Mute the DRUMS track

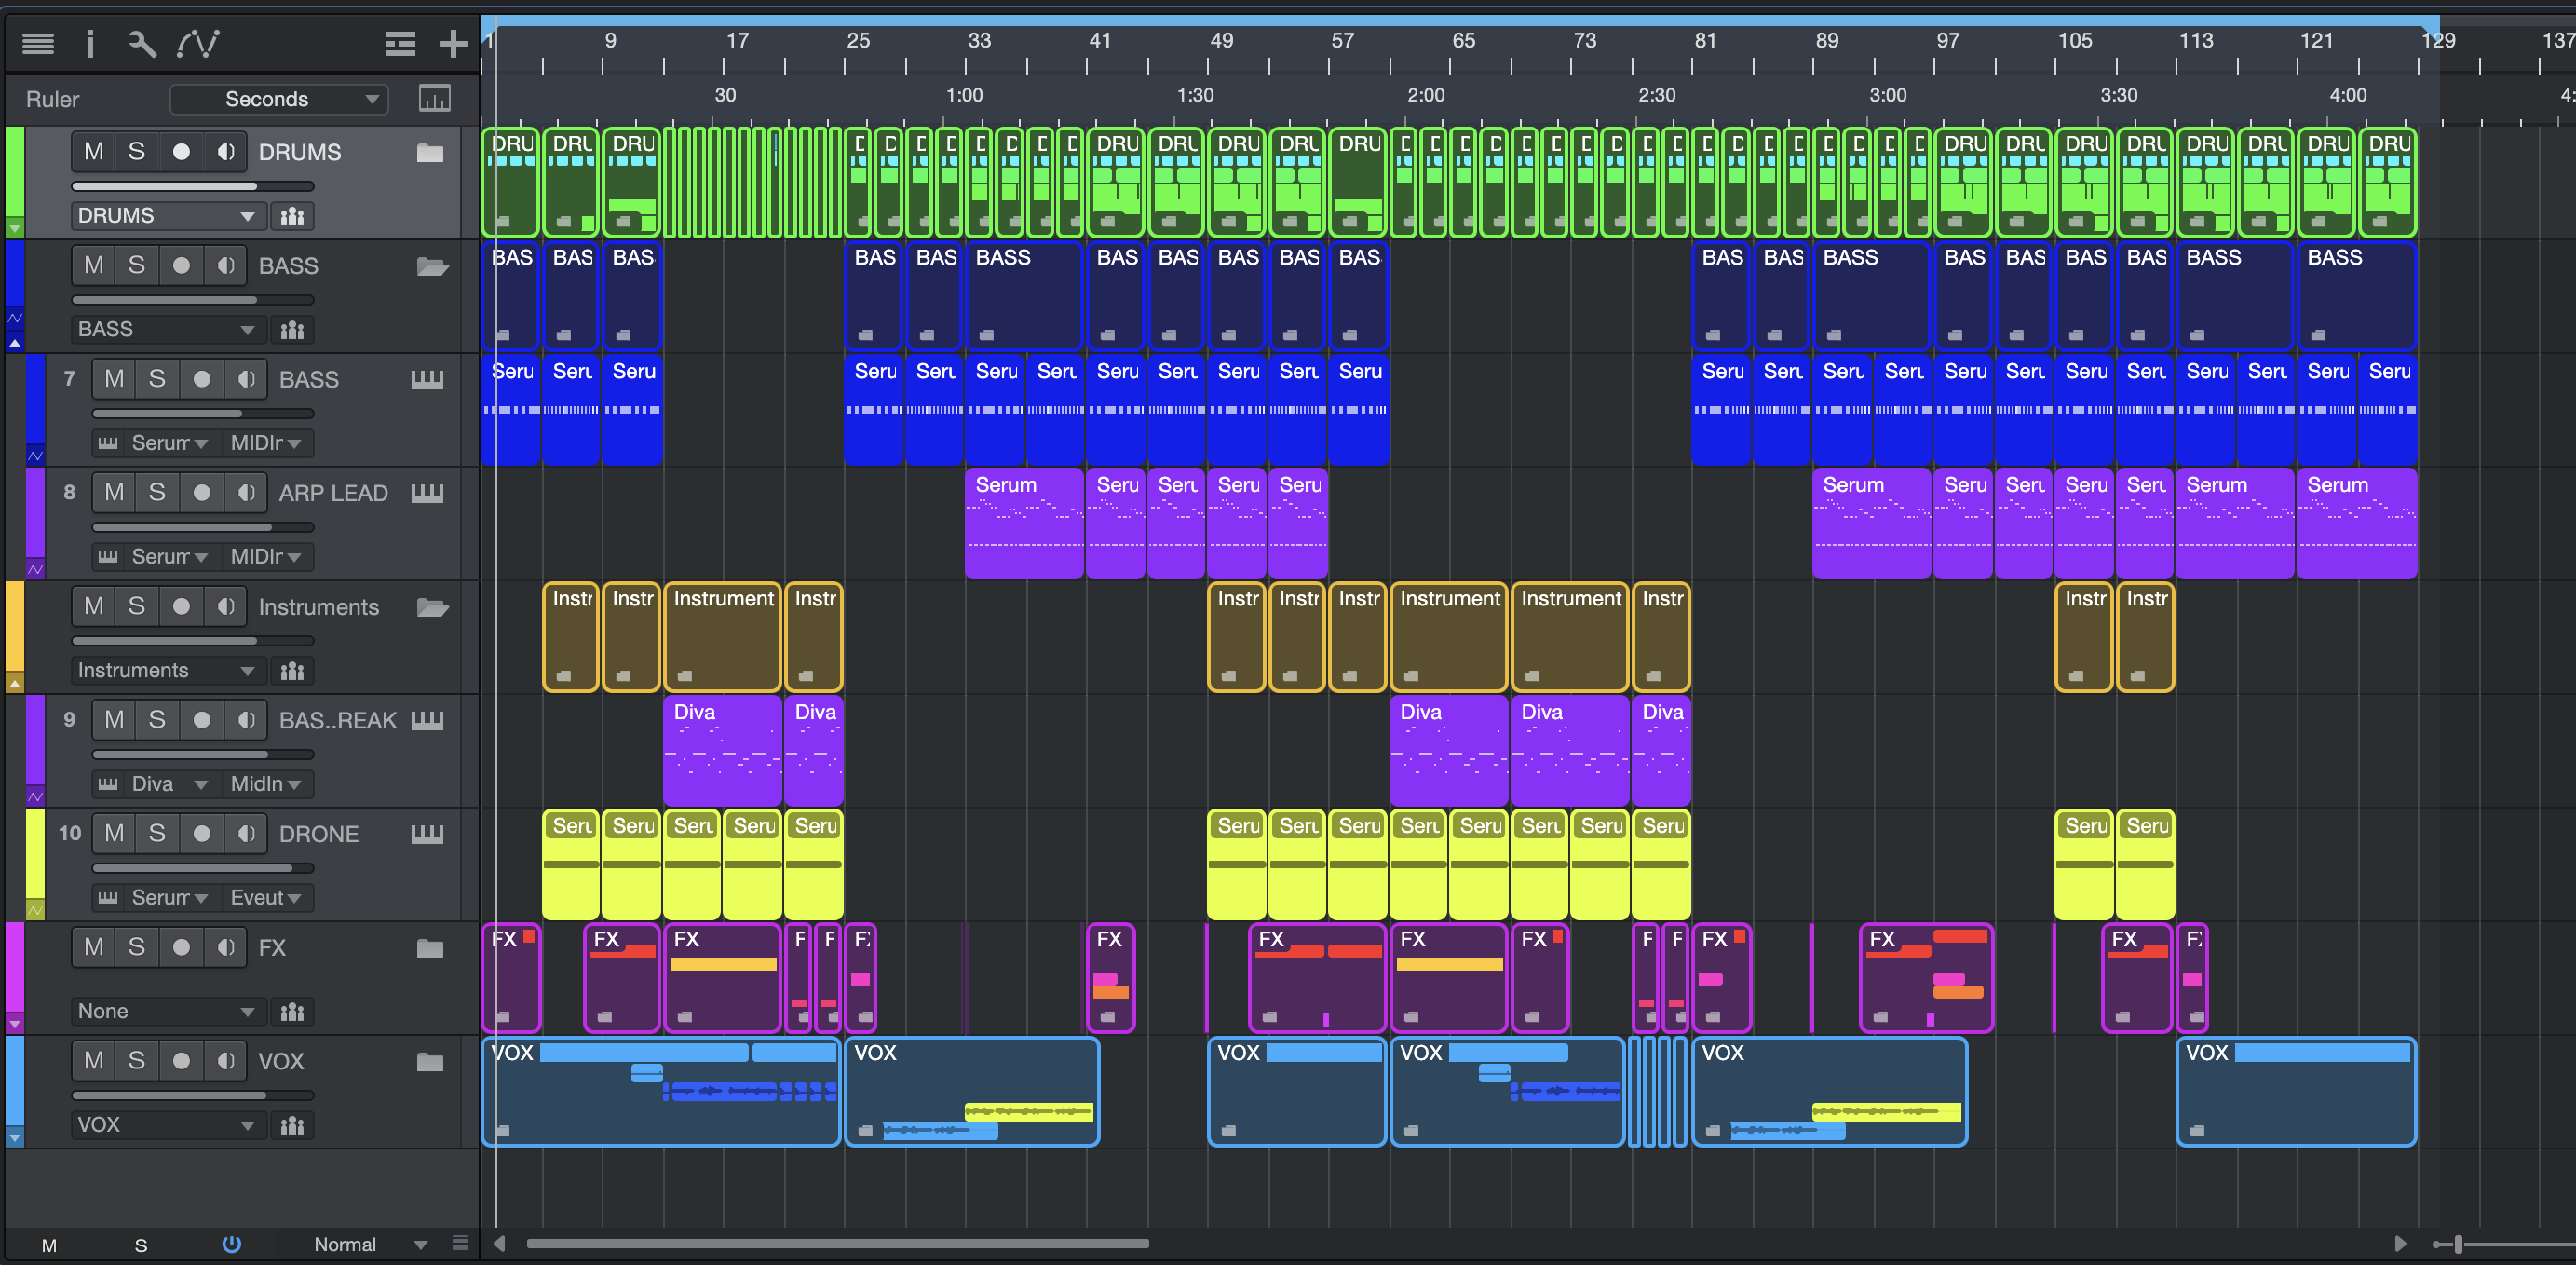93,152
